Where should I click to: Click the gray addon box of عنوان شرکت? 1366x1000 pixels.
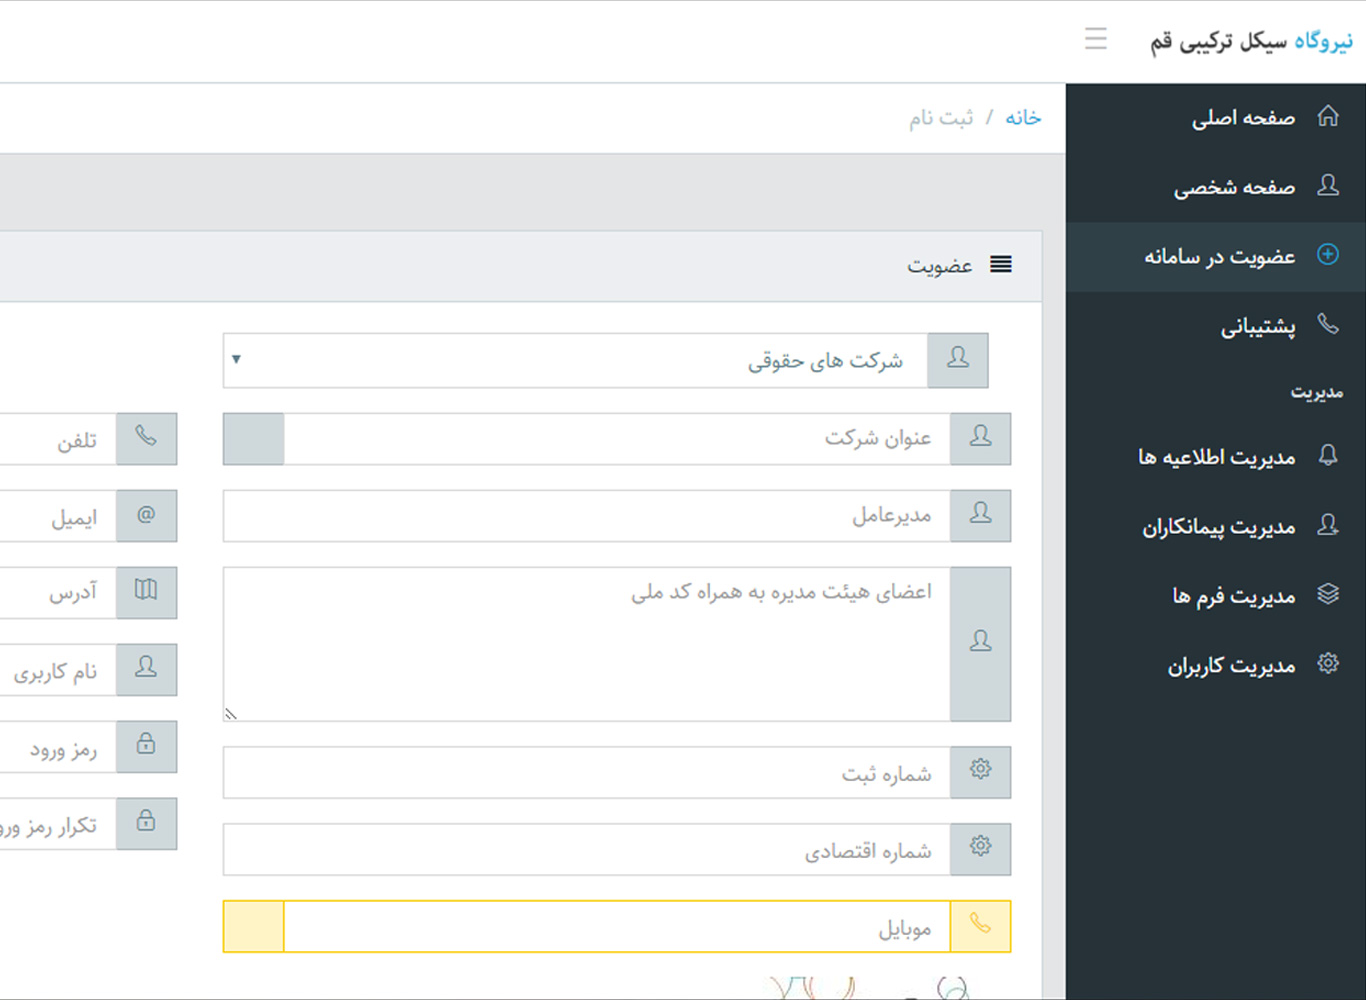point(254,439)
